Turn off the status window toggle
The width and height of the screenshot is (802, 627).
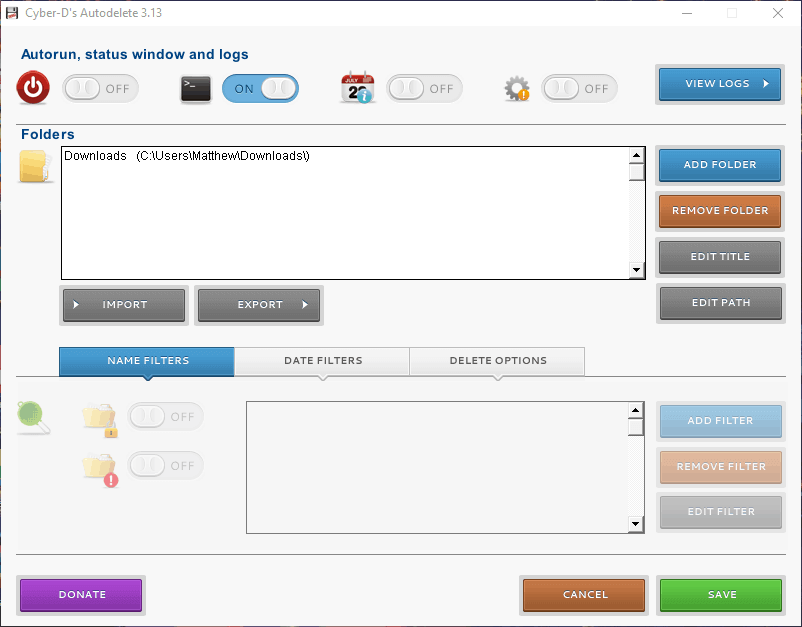tap(260, 88)
